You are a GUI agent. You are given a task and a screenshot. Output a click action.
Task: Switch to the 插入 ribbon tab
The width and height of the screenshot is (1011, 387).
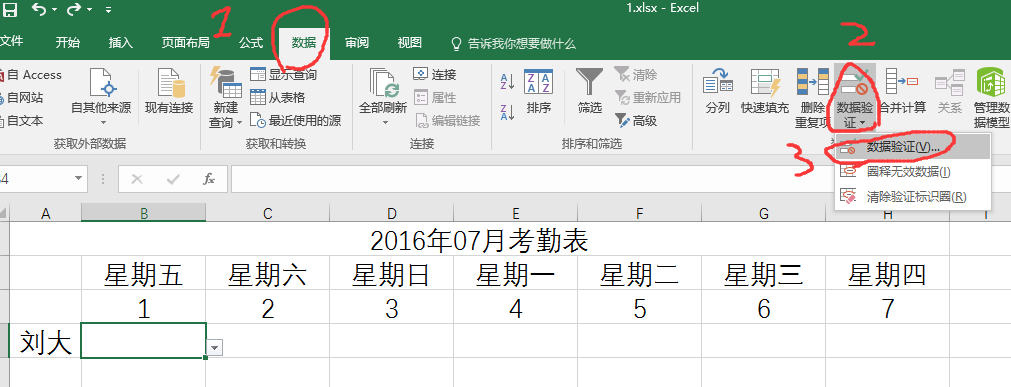tap(121, 43)
